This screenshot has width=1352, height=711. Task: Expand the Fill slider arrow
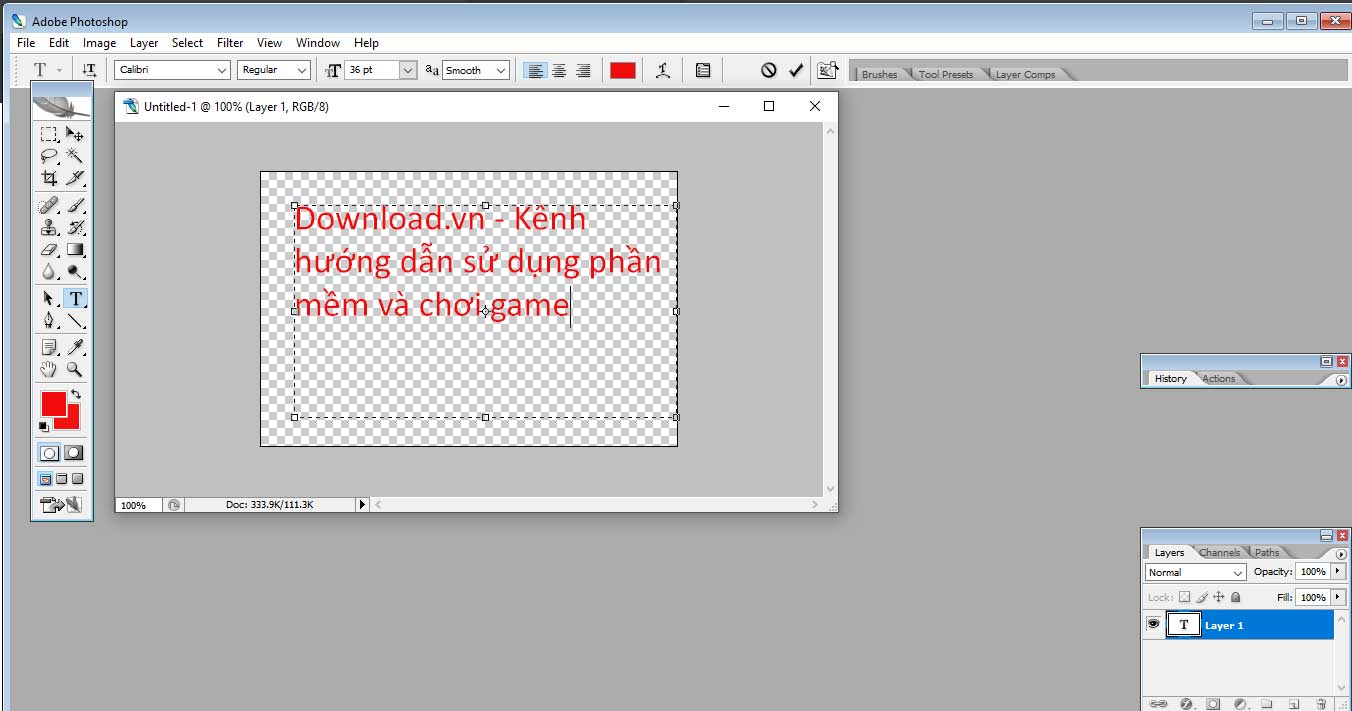coord(1338,597)
